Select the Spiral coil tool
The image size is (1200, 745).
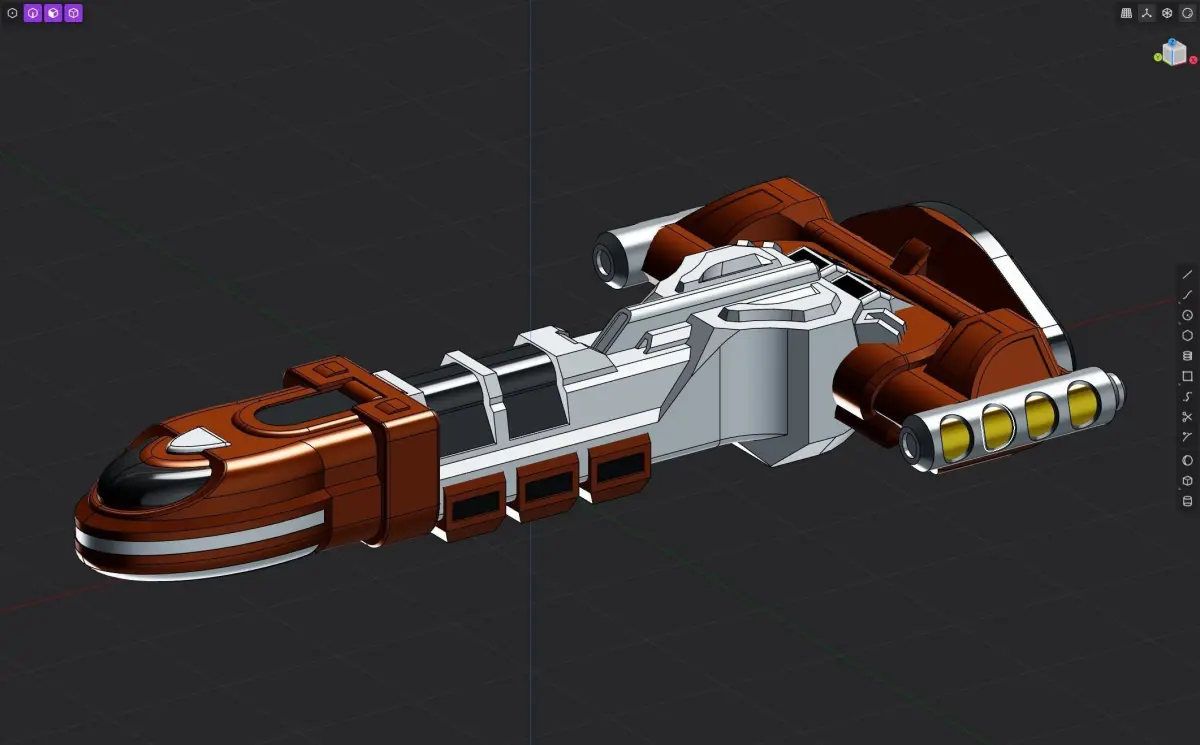(x=1187, y=355)
